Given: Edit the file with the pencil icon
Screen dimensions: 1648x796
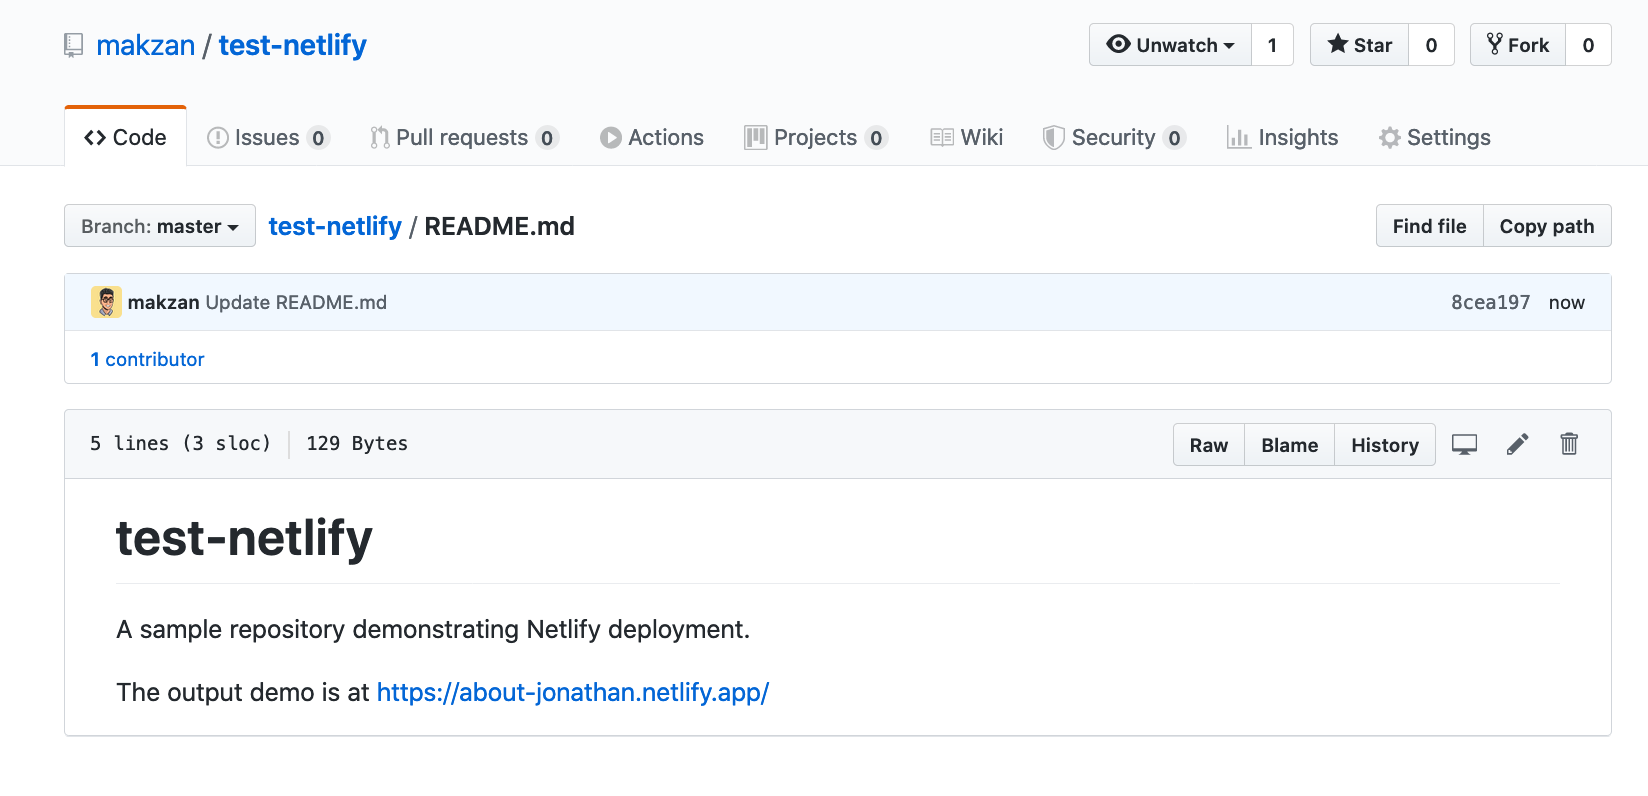Looking at the screenshot, I should [x=1517, y=445].
